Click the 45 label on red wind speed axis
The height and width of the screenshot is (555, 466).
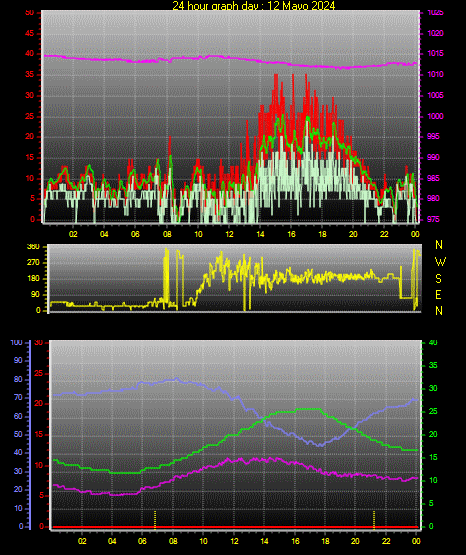[x=29, y=33]
